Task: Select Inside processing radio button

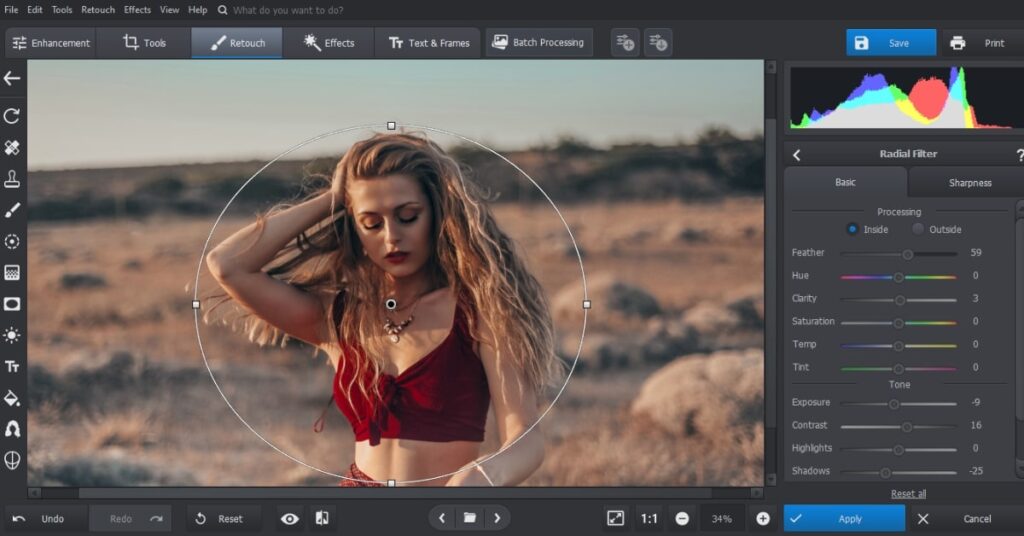Action: click(852, 229)
